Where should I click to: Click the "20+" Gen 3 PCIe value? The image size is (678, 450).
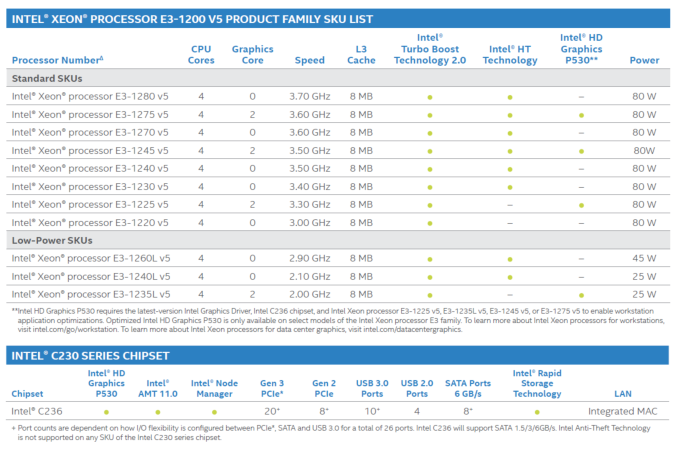pos(272,411)
